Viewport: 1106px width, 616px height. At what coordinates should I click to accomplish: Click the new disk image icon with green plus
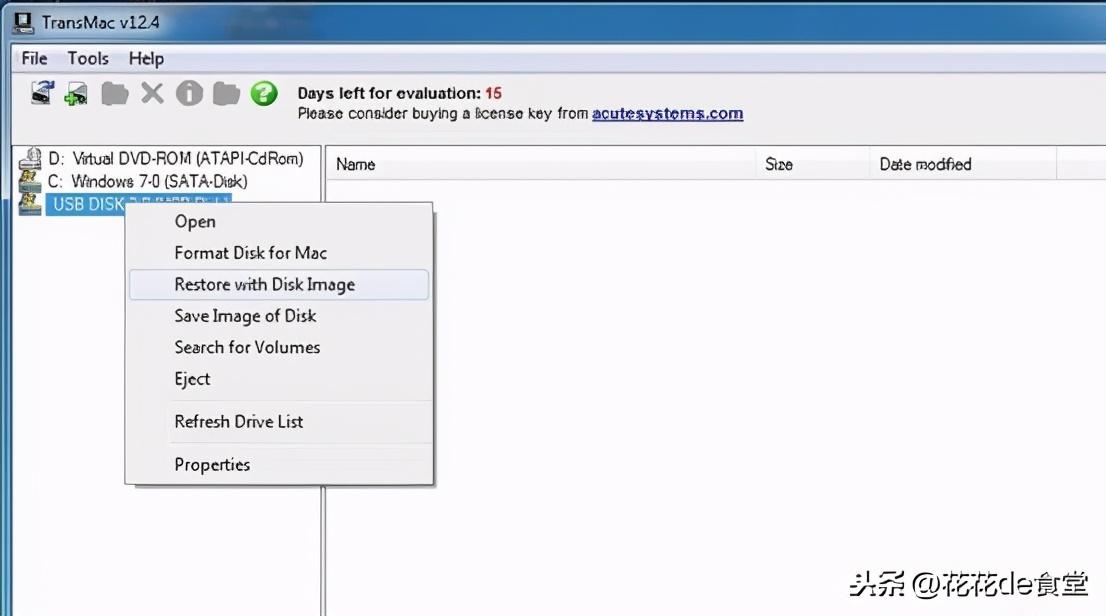[76, 94]
